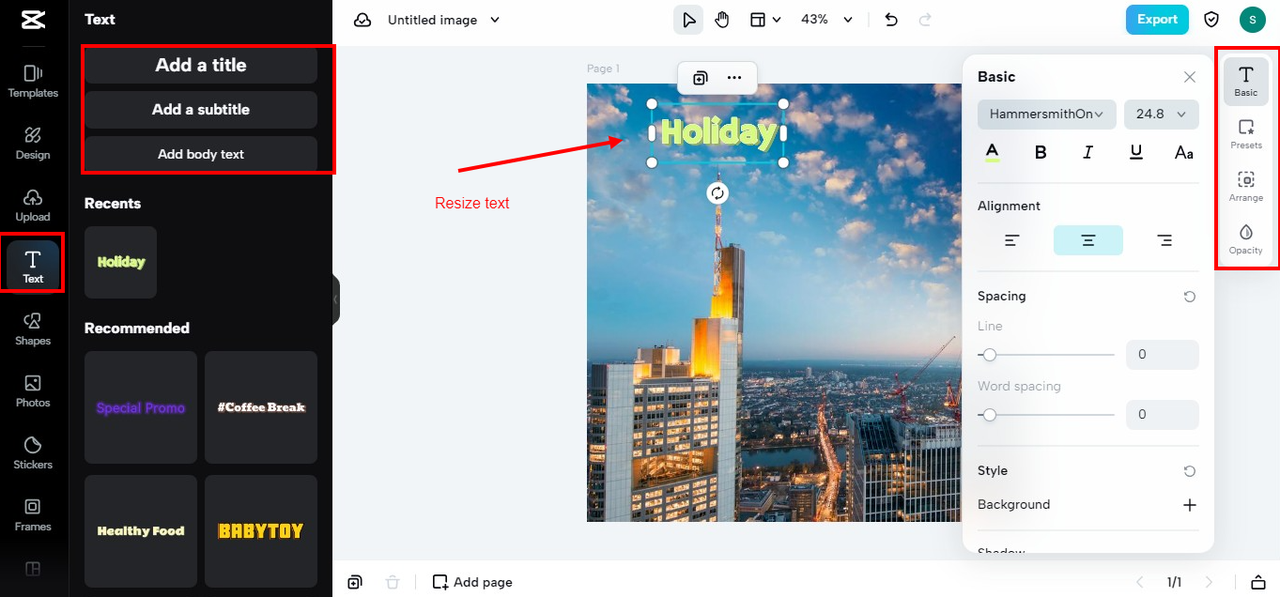Click the delete page trash icon
The image size is (1280, 597).
(393, 582)
